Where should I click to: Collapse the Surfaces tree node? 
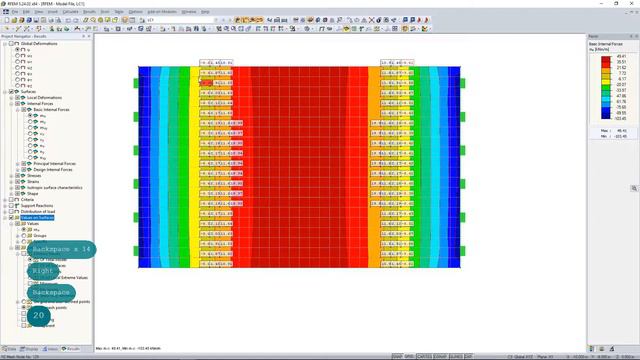(x=5, y=91)
